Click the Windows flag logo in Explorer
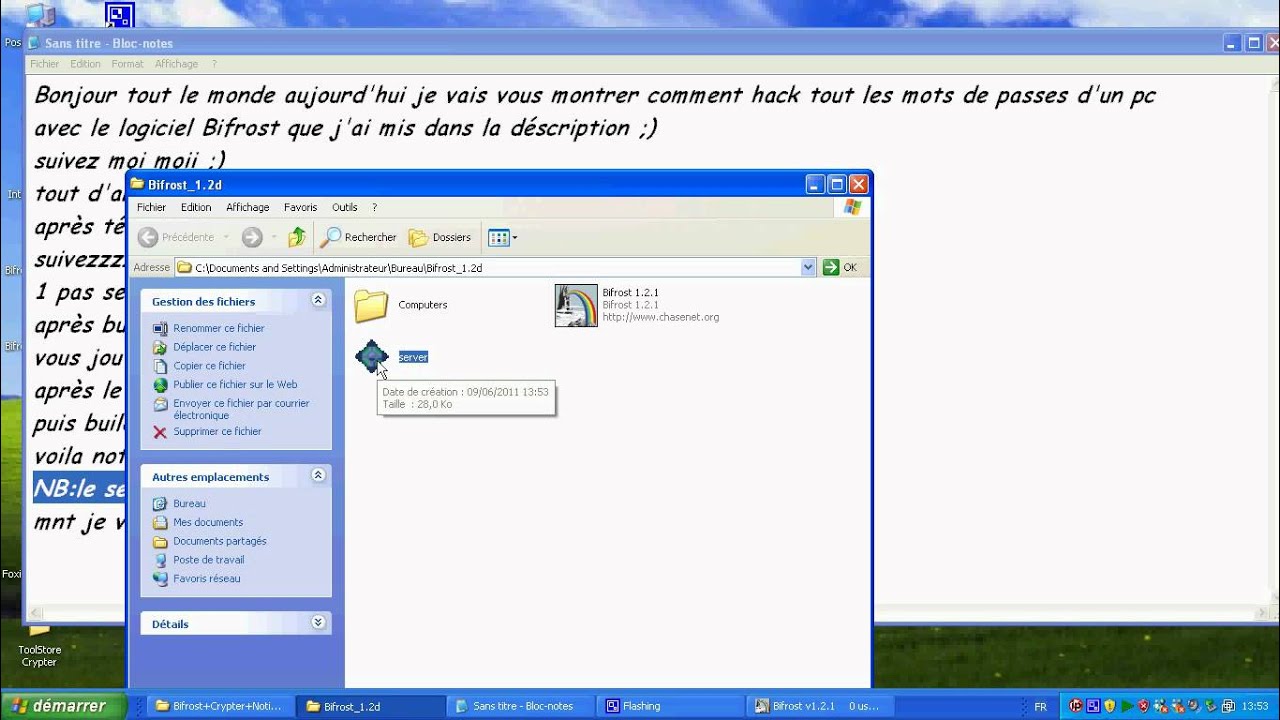Screen dimensions: 1280x720 coord(852,207)
